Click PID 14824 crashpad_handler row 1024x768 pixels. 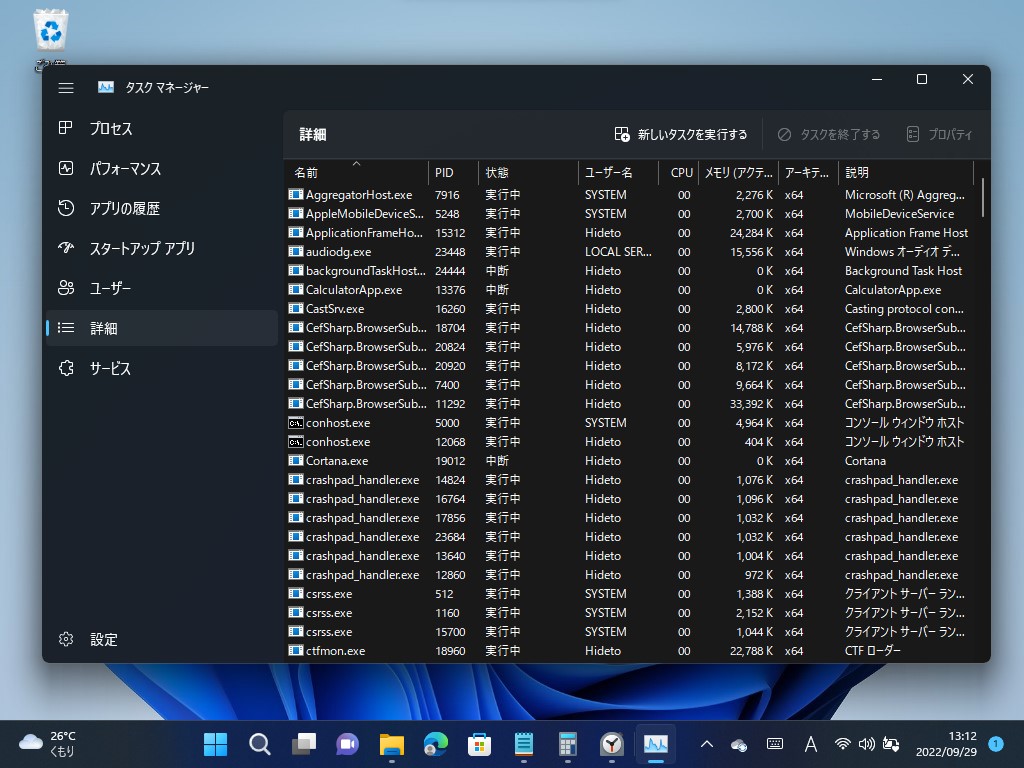click(630, 479)
